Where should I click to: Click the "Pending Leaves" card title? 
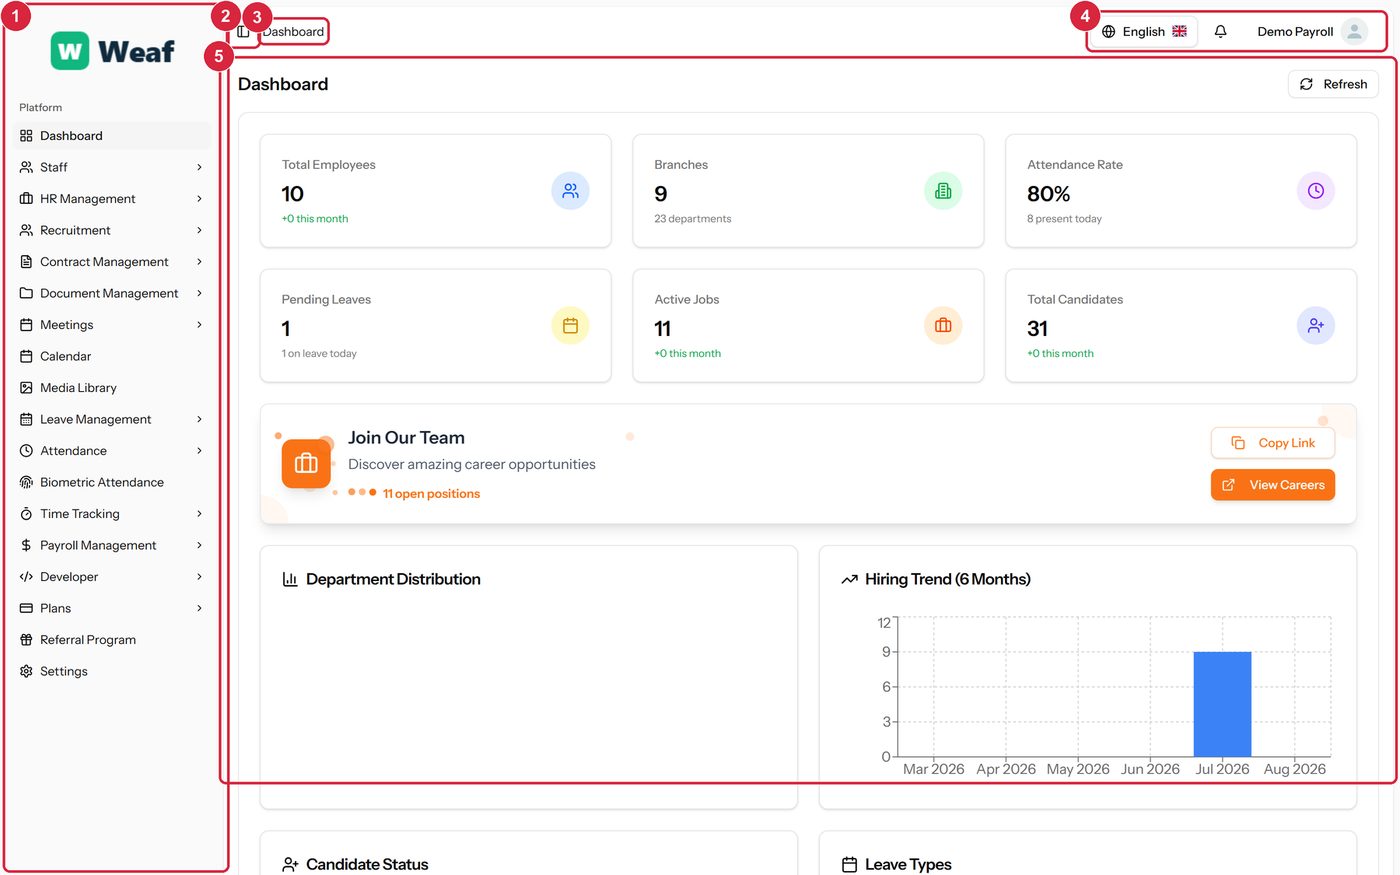click(326, 300)
